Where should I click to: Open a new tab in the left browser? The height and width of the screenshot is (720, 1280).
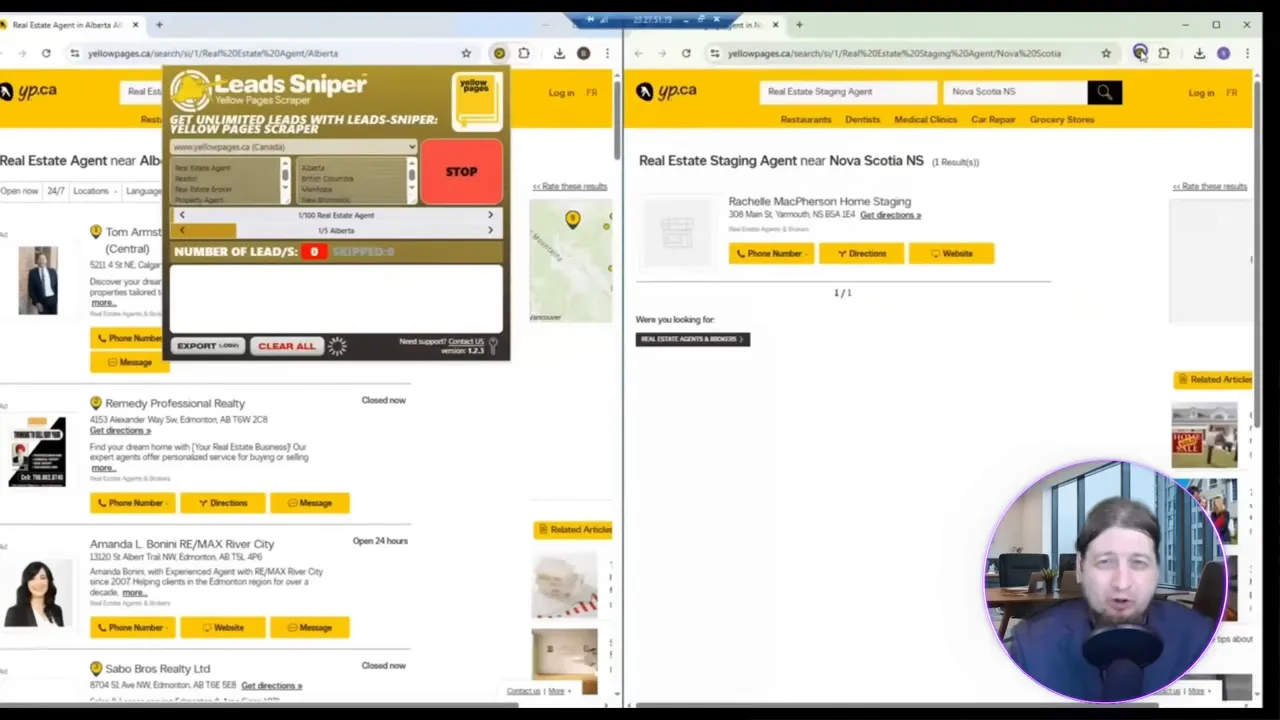pos(159,25)
